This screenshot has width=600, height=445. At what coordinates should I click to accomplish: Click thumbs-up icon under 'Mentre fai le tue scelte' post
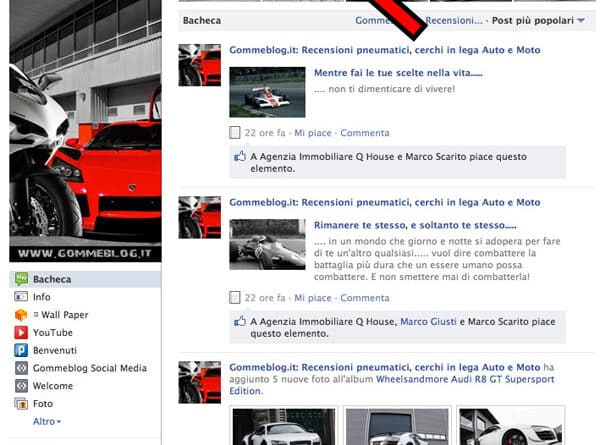pyautogui.click(x=240, y=156)
